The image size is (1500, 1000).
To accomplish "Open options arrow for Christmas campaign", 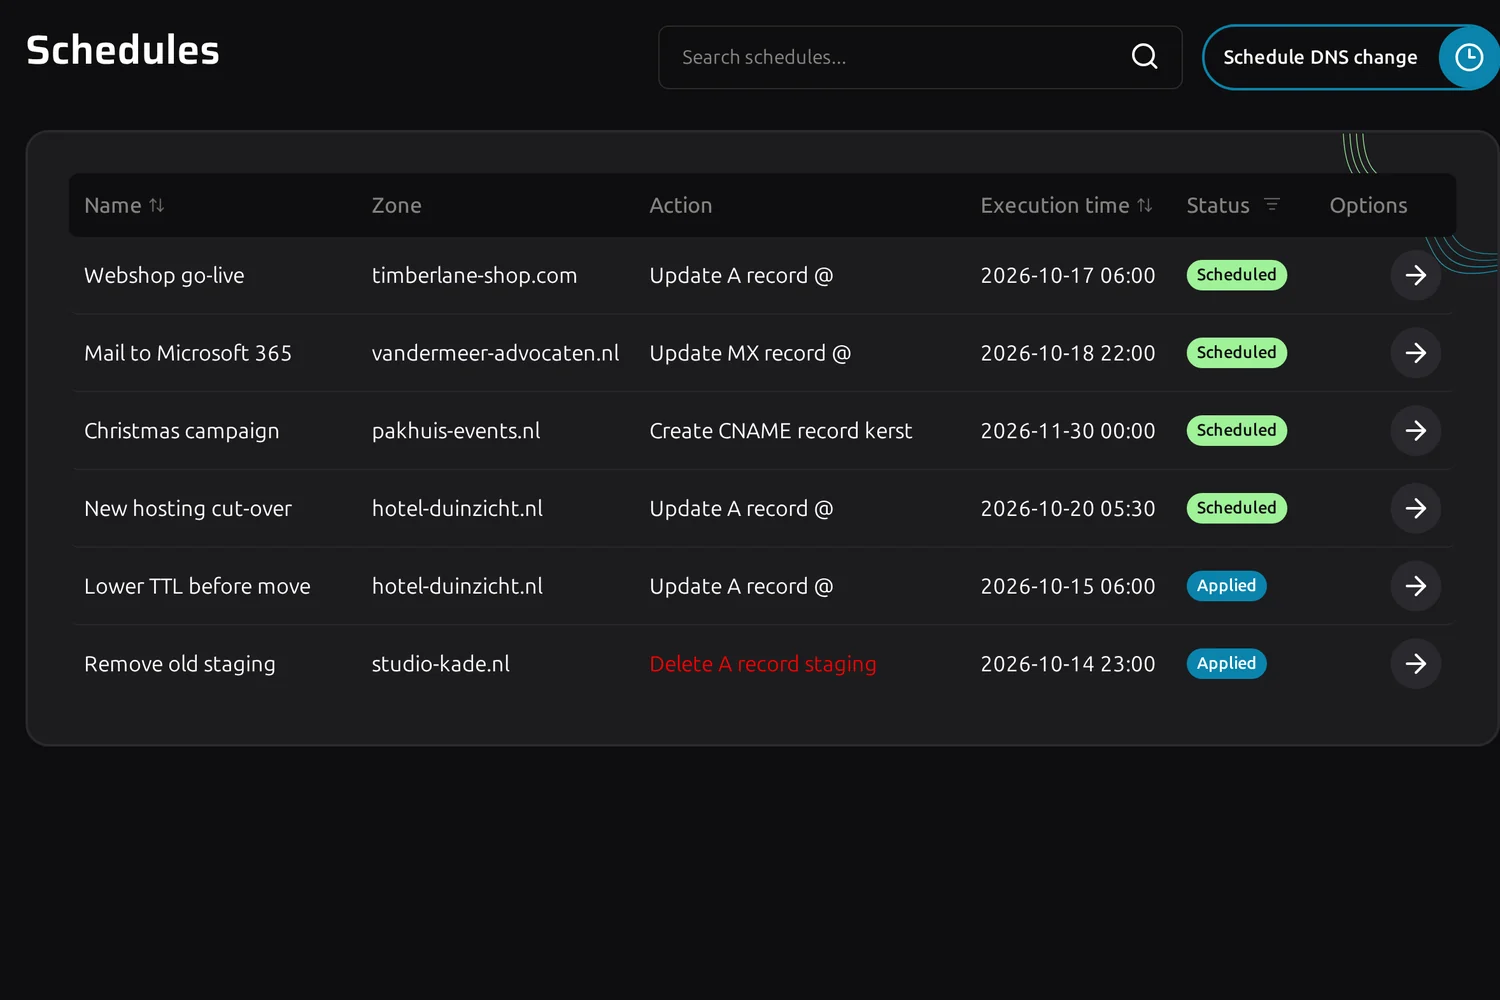I will click(1415, 430).
